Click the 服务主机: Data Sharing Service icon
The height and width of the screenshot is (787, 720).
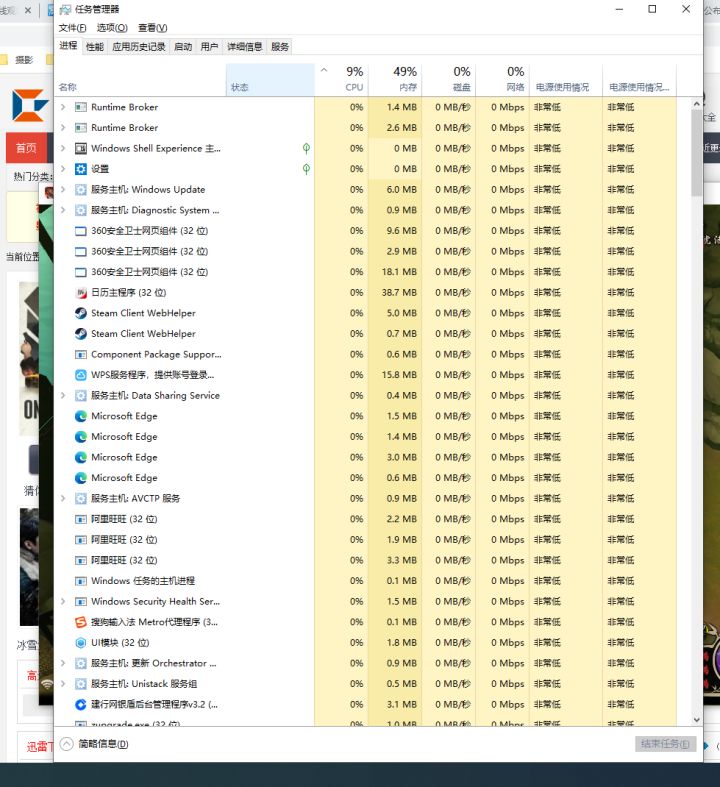tap(80, 396)
